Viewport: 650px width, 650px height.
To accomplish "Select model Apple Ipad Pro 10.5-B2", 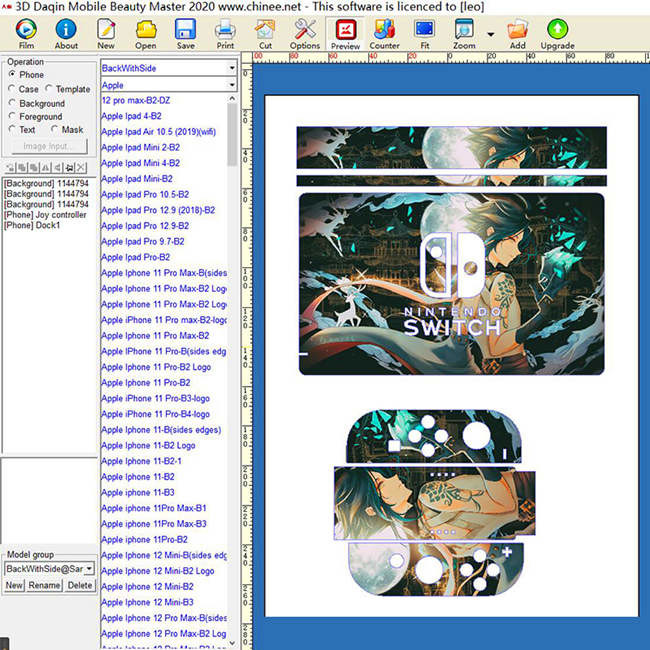I will (x=145, y=194).
